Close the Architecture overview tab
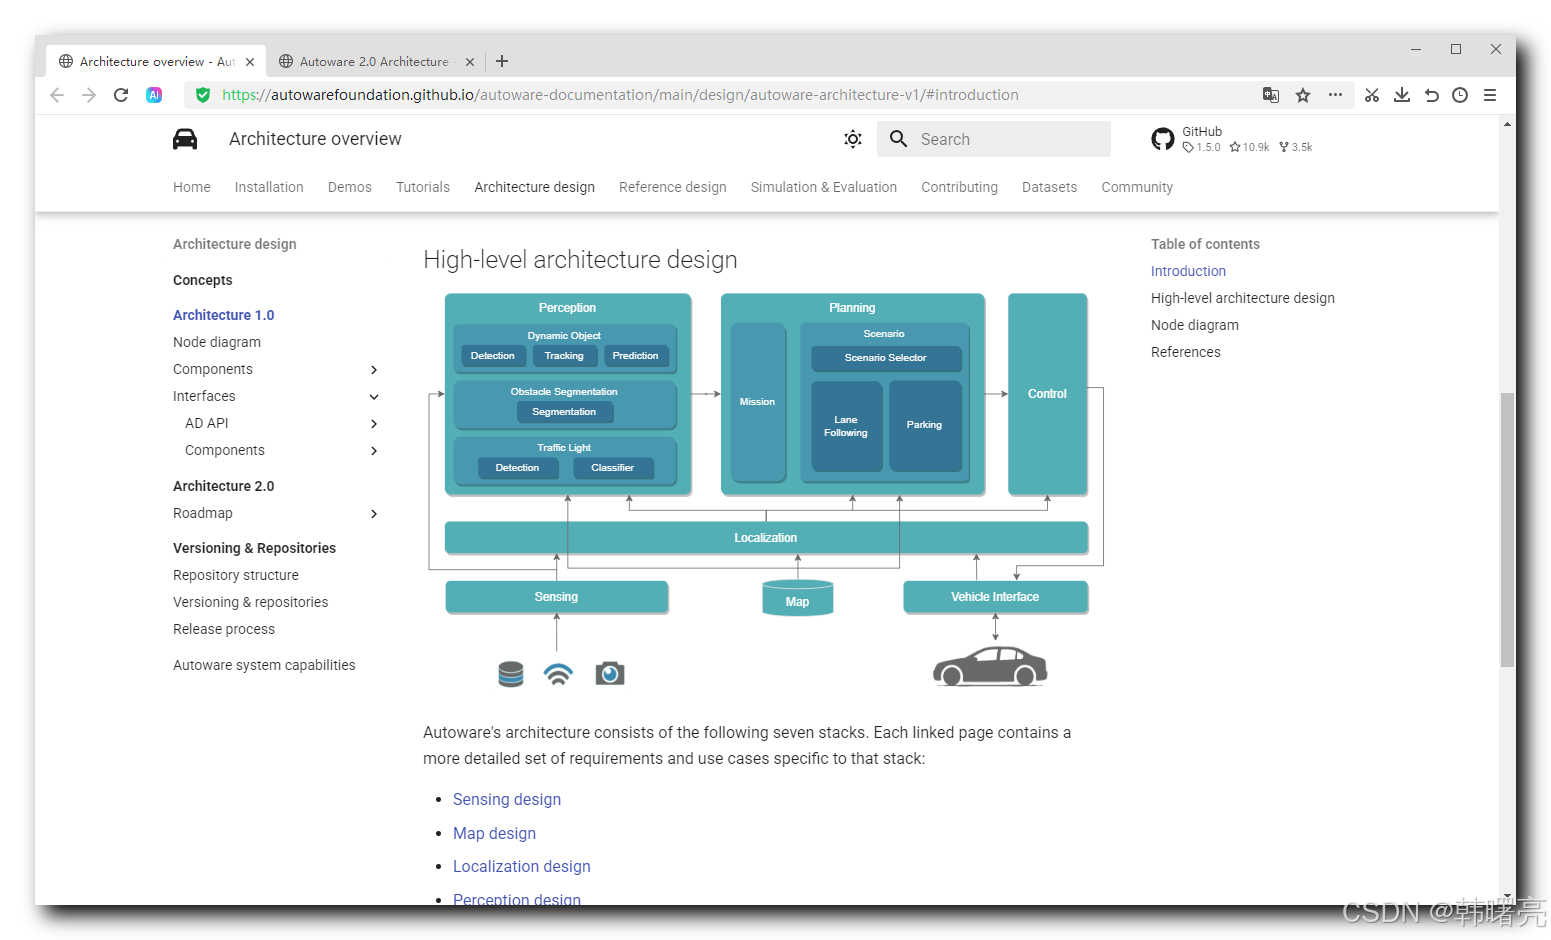 point(250,62)
